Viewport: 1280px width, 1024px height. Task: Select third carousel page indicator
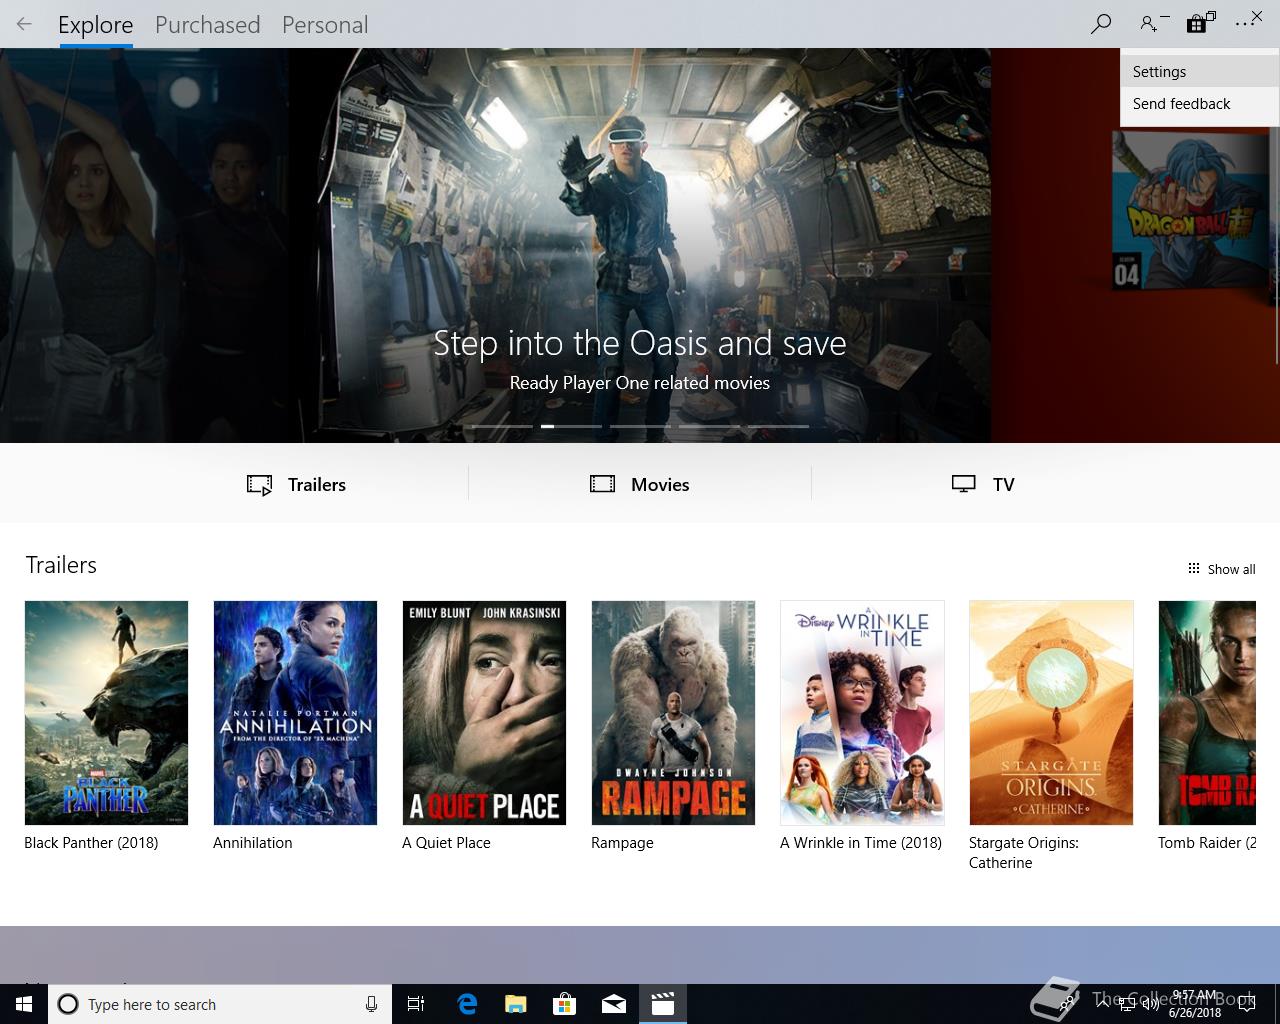[x=640, y=426]
